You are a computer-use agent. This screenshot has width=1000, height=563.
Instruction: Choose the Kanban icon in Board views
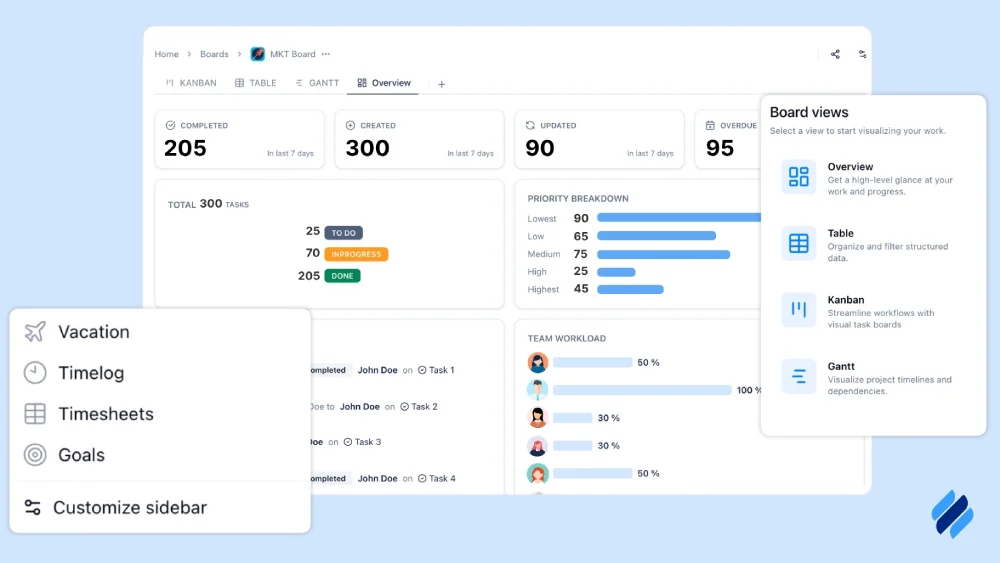click(798, 310)
